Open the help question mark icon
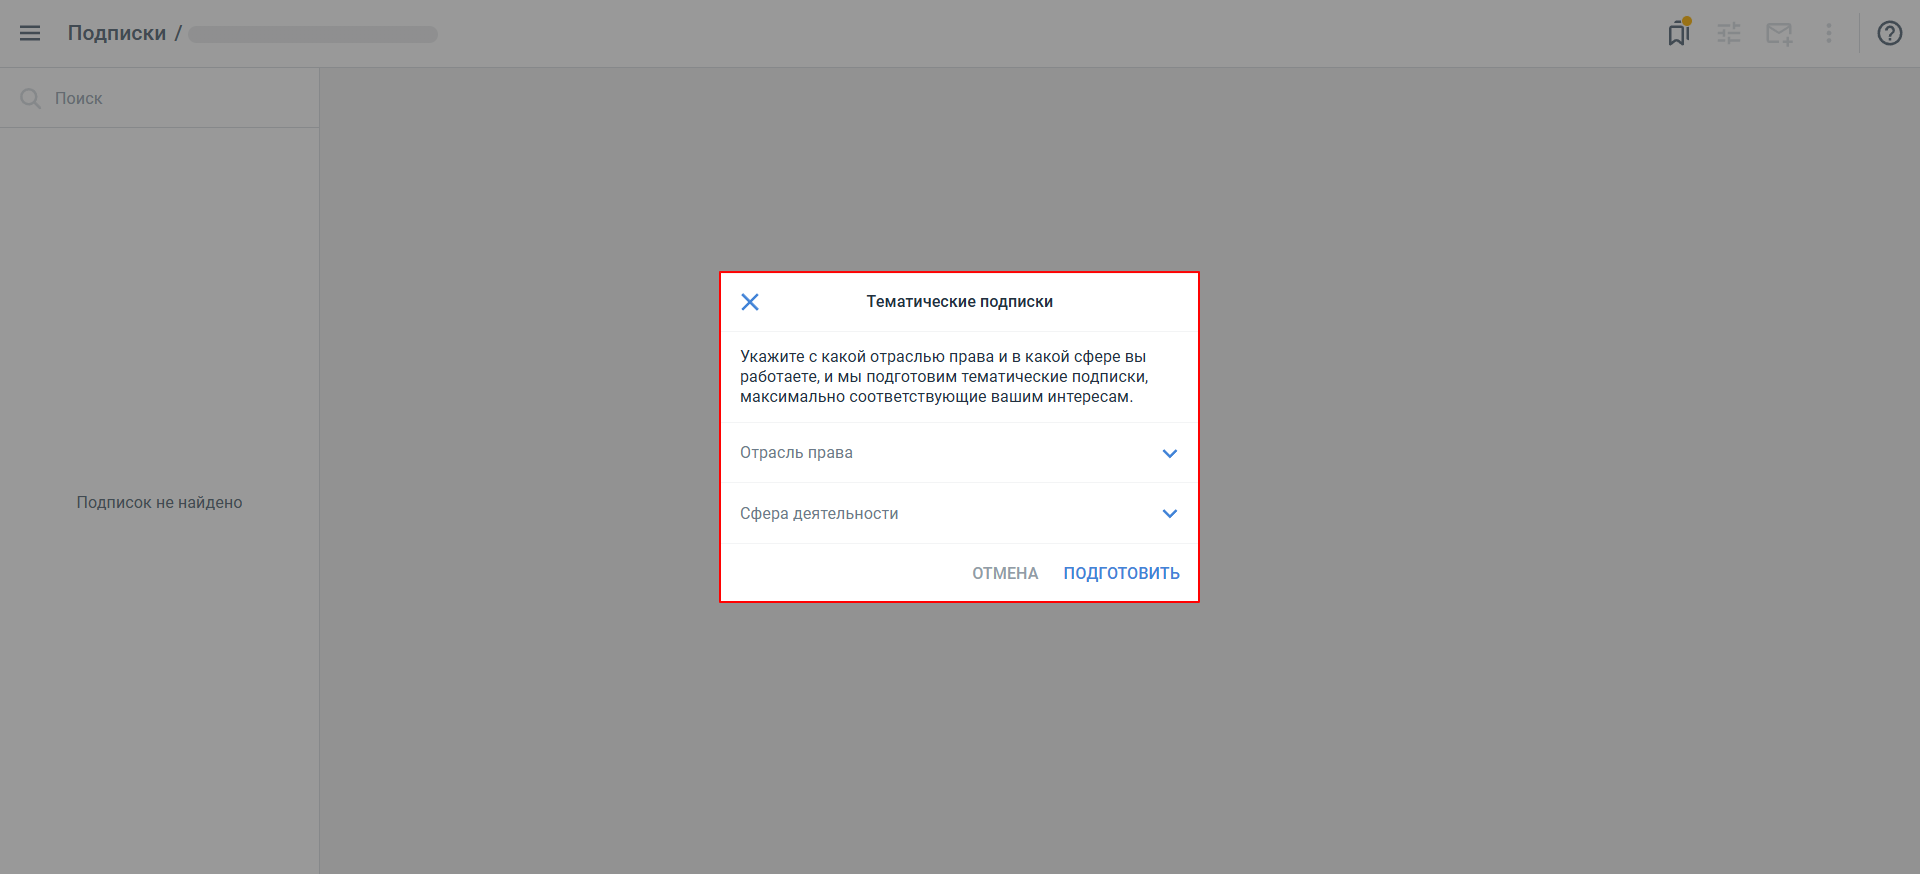 point(1890,33)
